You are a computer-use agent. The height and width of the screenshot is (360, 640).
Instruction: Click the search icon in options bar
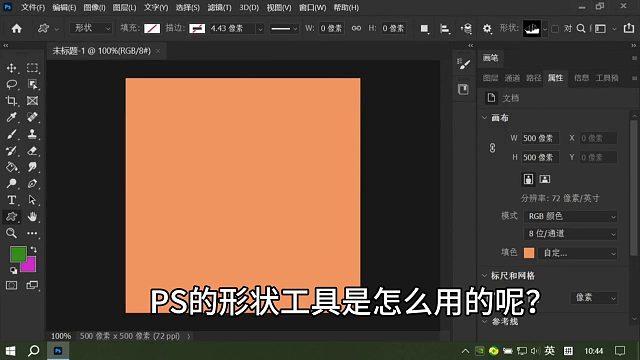581,29
